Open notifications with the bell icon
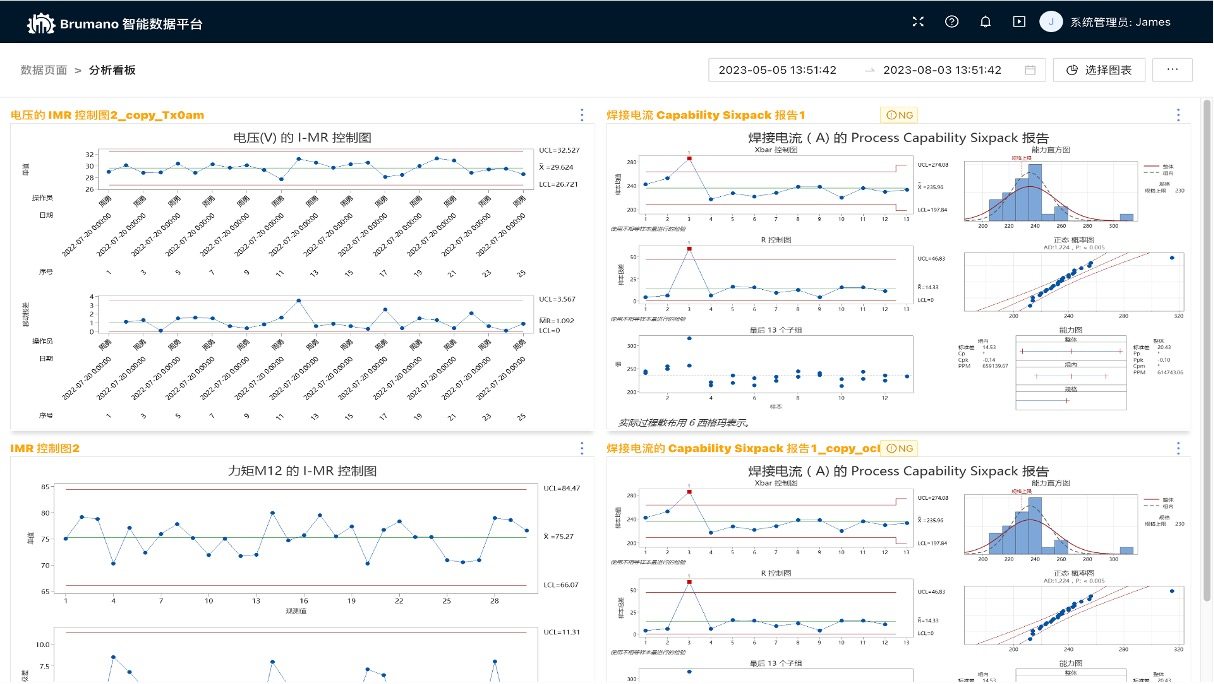 pos(985,21)
